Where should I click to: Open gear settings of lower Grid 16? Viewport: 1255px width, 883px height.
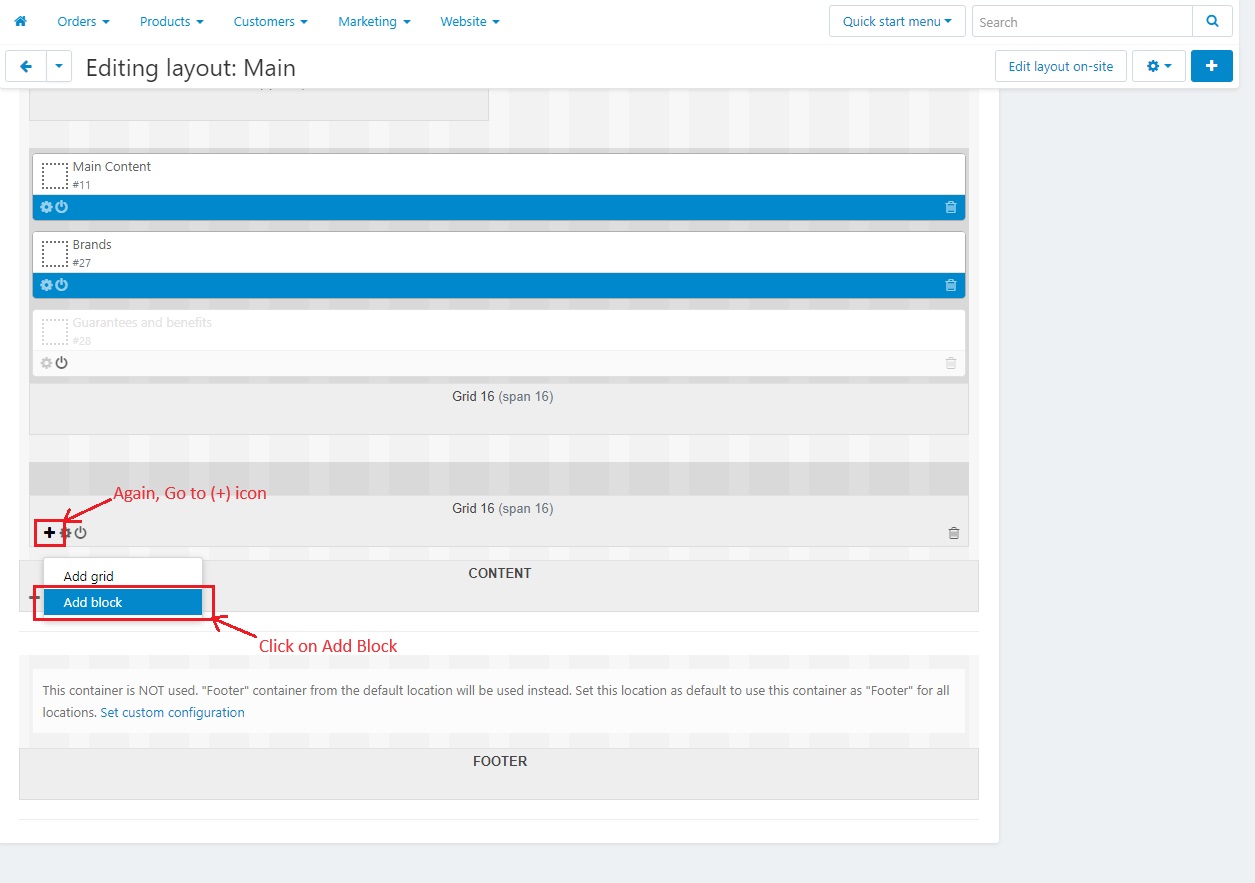[65, 533]
